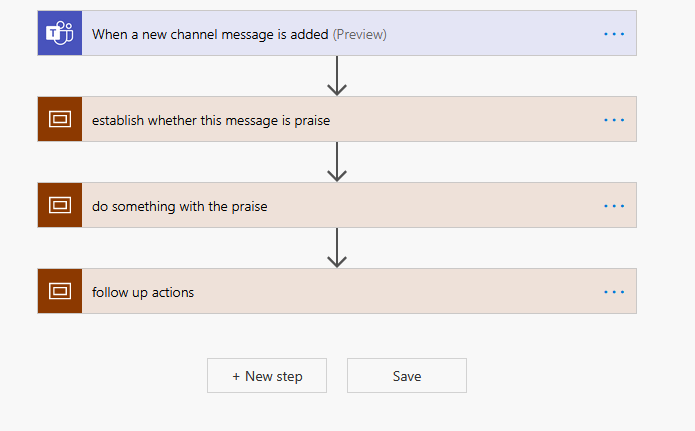Open the ellipsis menu for 'do something with the praise'
Screen dimensions: 695x431
614,206
